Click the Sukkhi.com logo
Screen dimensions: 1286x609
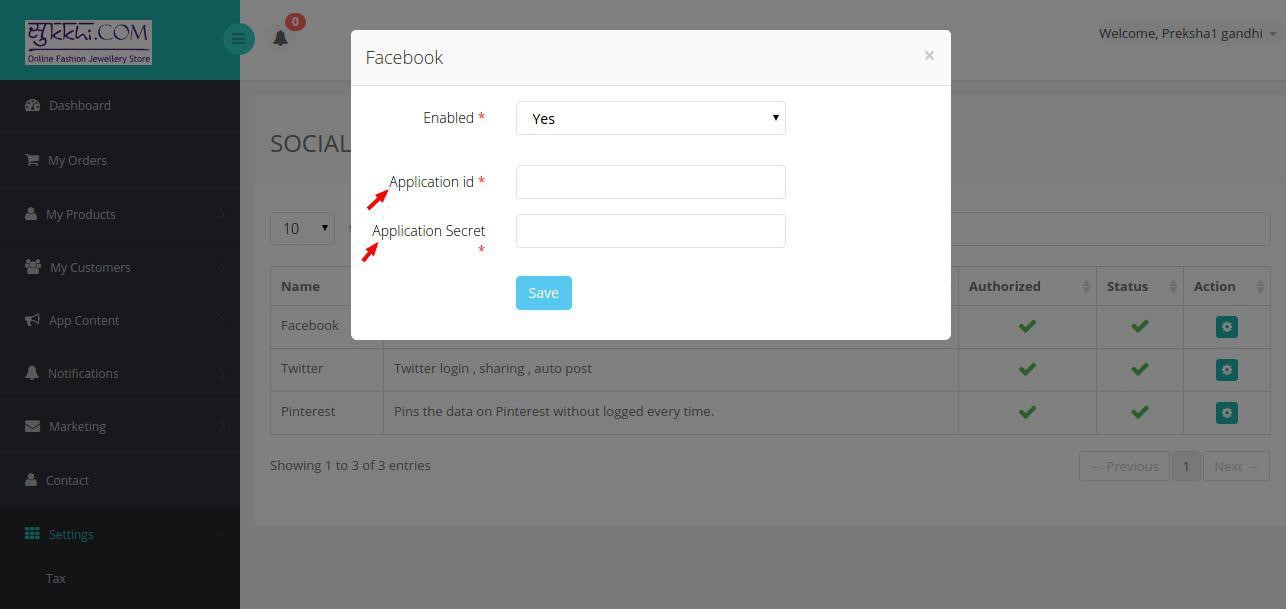pos(88,42)
